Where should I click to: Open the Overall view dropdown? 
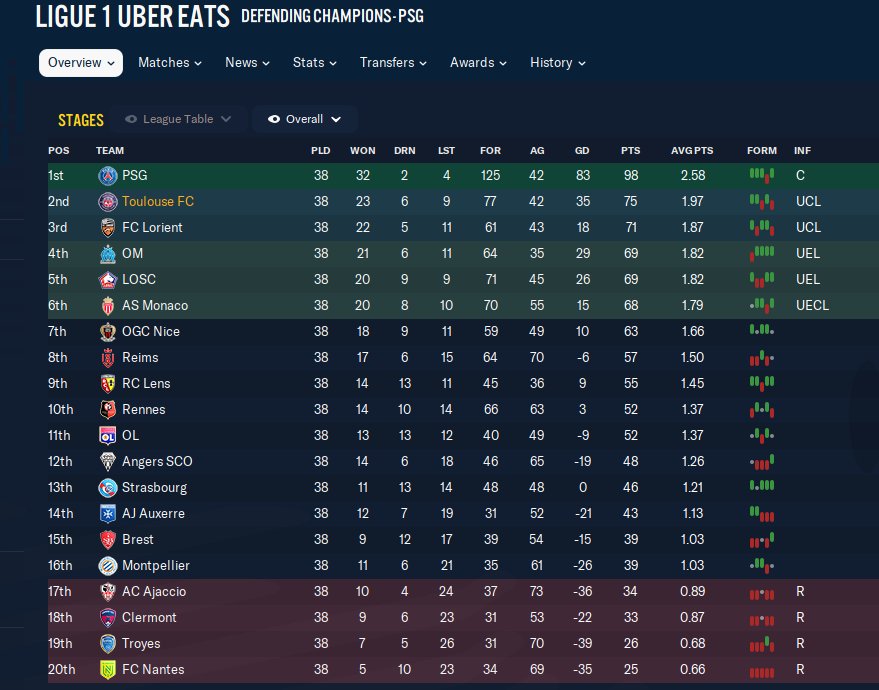[304, 120]
